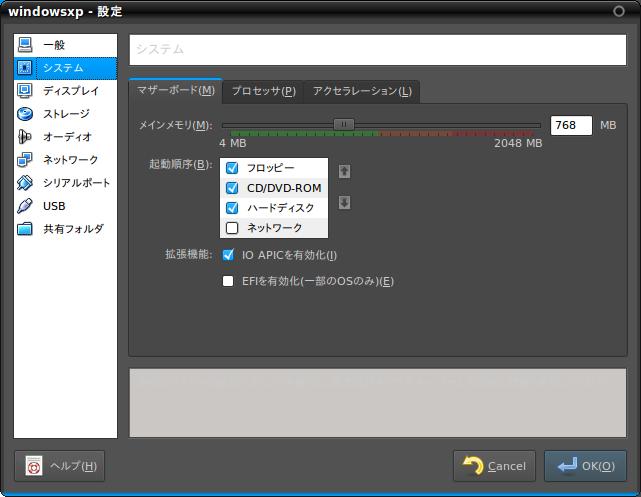Uncheck the フロッピー boot checkbox
The width and height of the screenshot is (641, 497).
point(232,168)
